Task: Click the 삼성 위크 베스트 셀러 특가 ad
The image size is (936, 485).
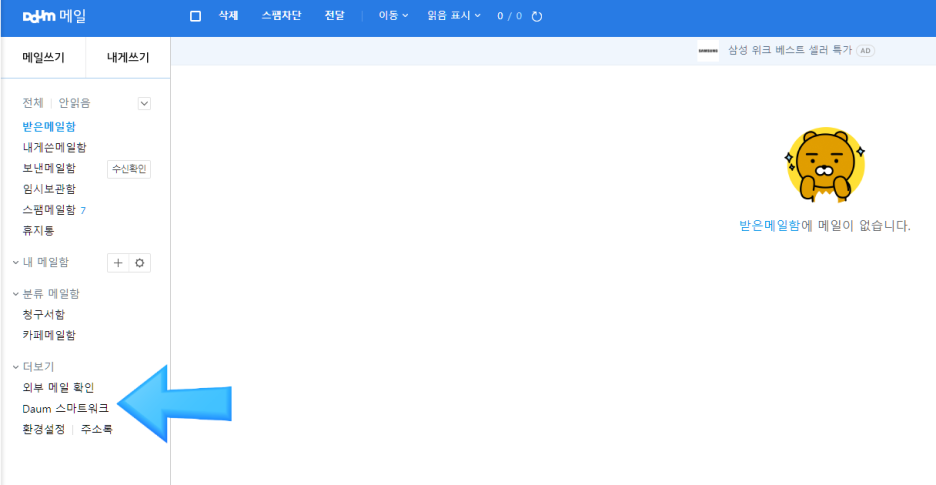Action: click(x=790, y=51)
